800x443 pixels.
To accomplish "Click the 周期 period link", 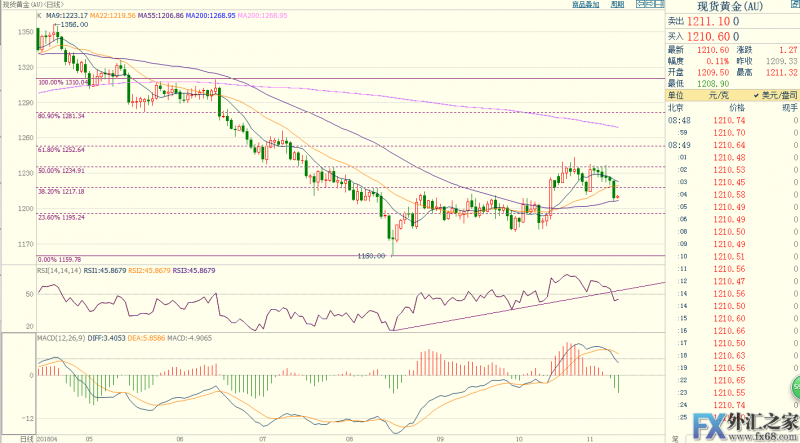I will [x=617, y=5].
